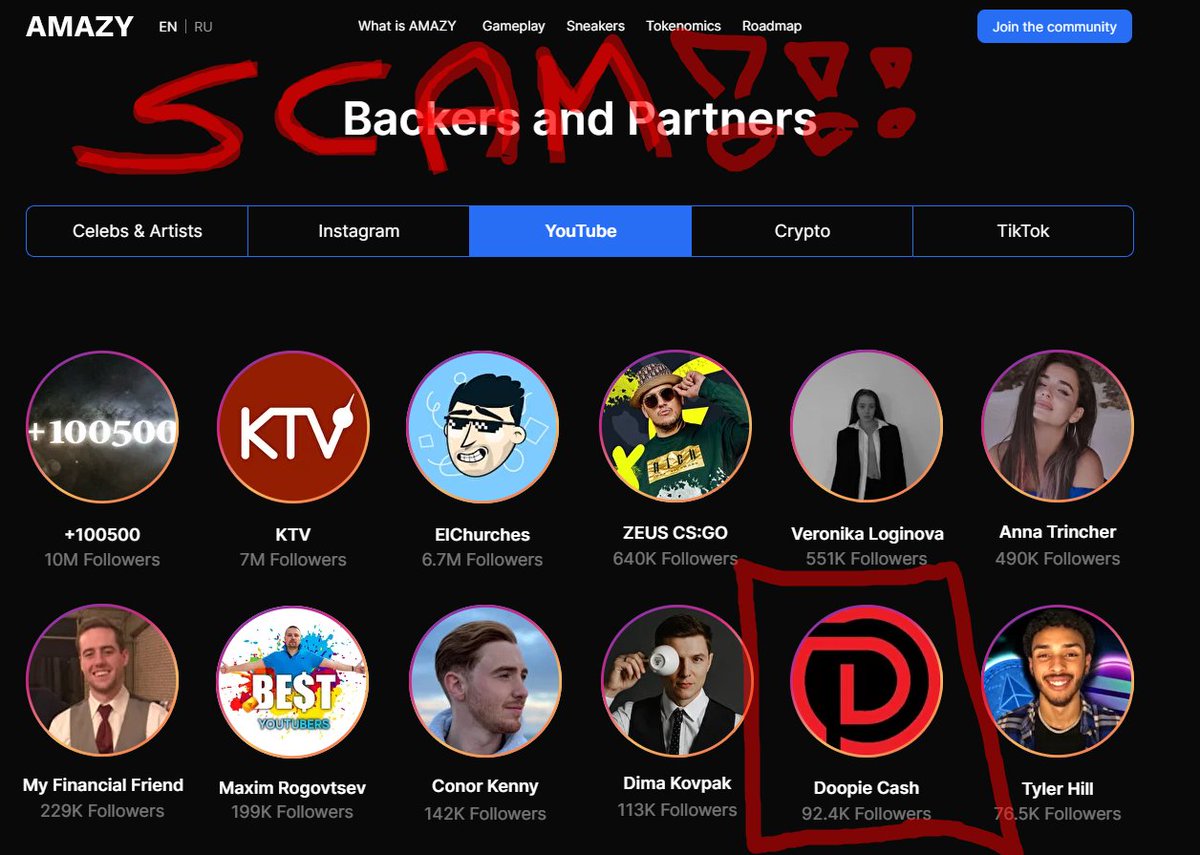Image resolution: width=1200 pixels, height=855 pixels.
Task: Click the ZEUS CS:GO name
Action: (x=675, y=533)
